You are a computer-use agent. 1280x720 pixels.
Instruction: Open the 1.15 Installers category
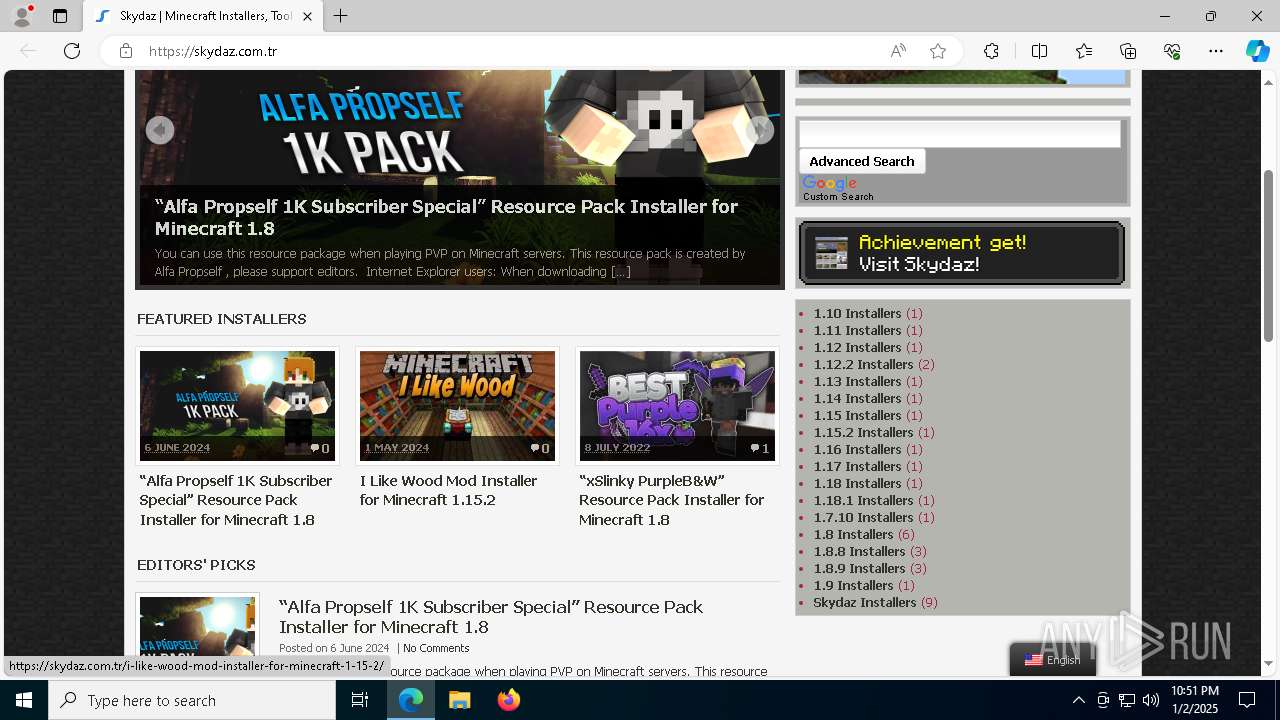pos(857,415)
